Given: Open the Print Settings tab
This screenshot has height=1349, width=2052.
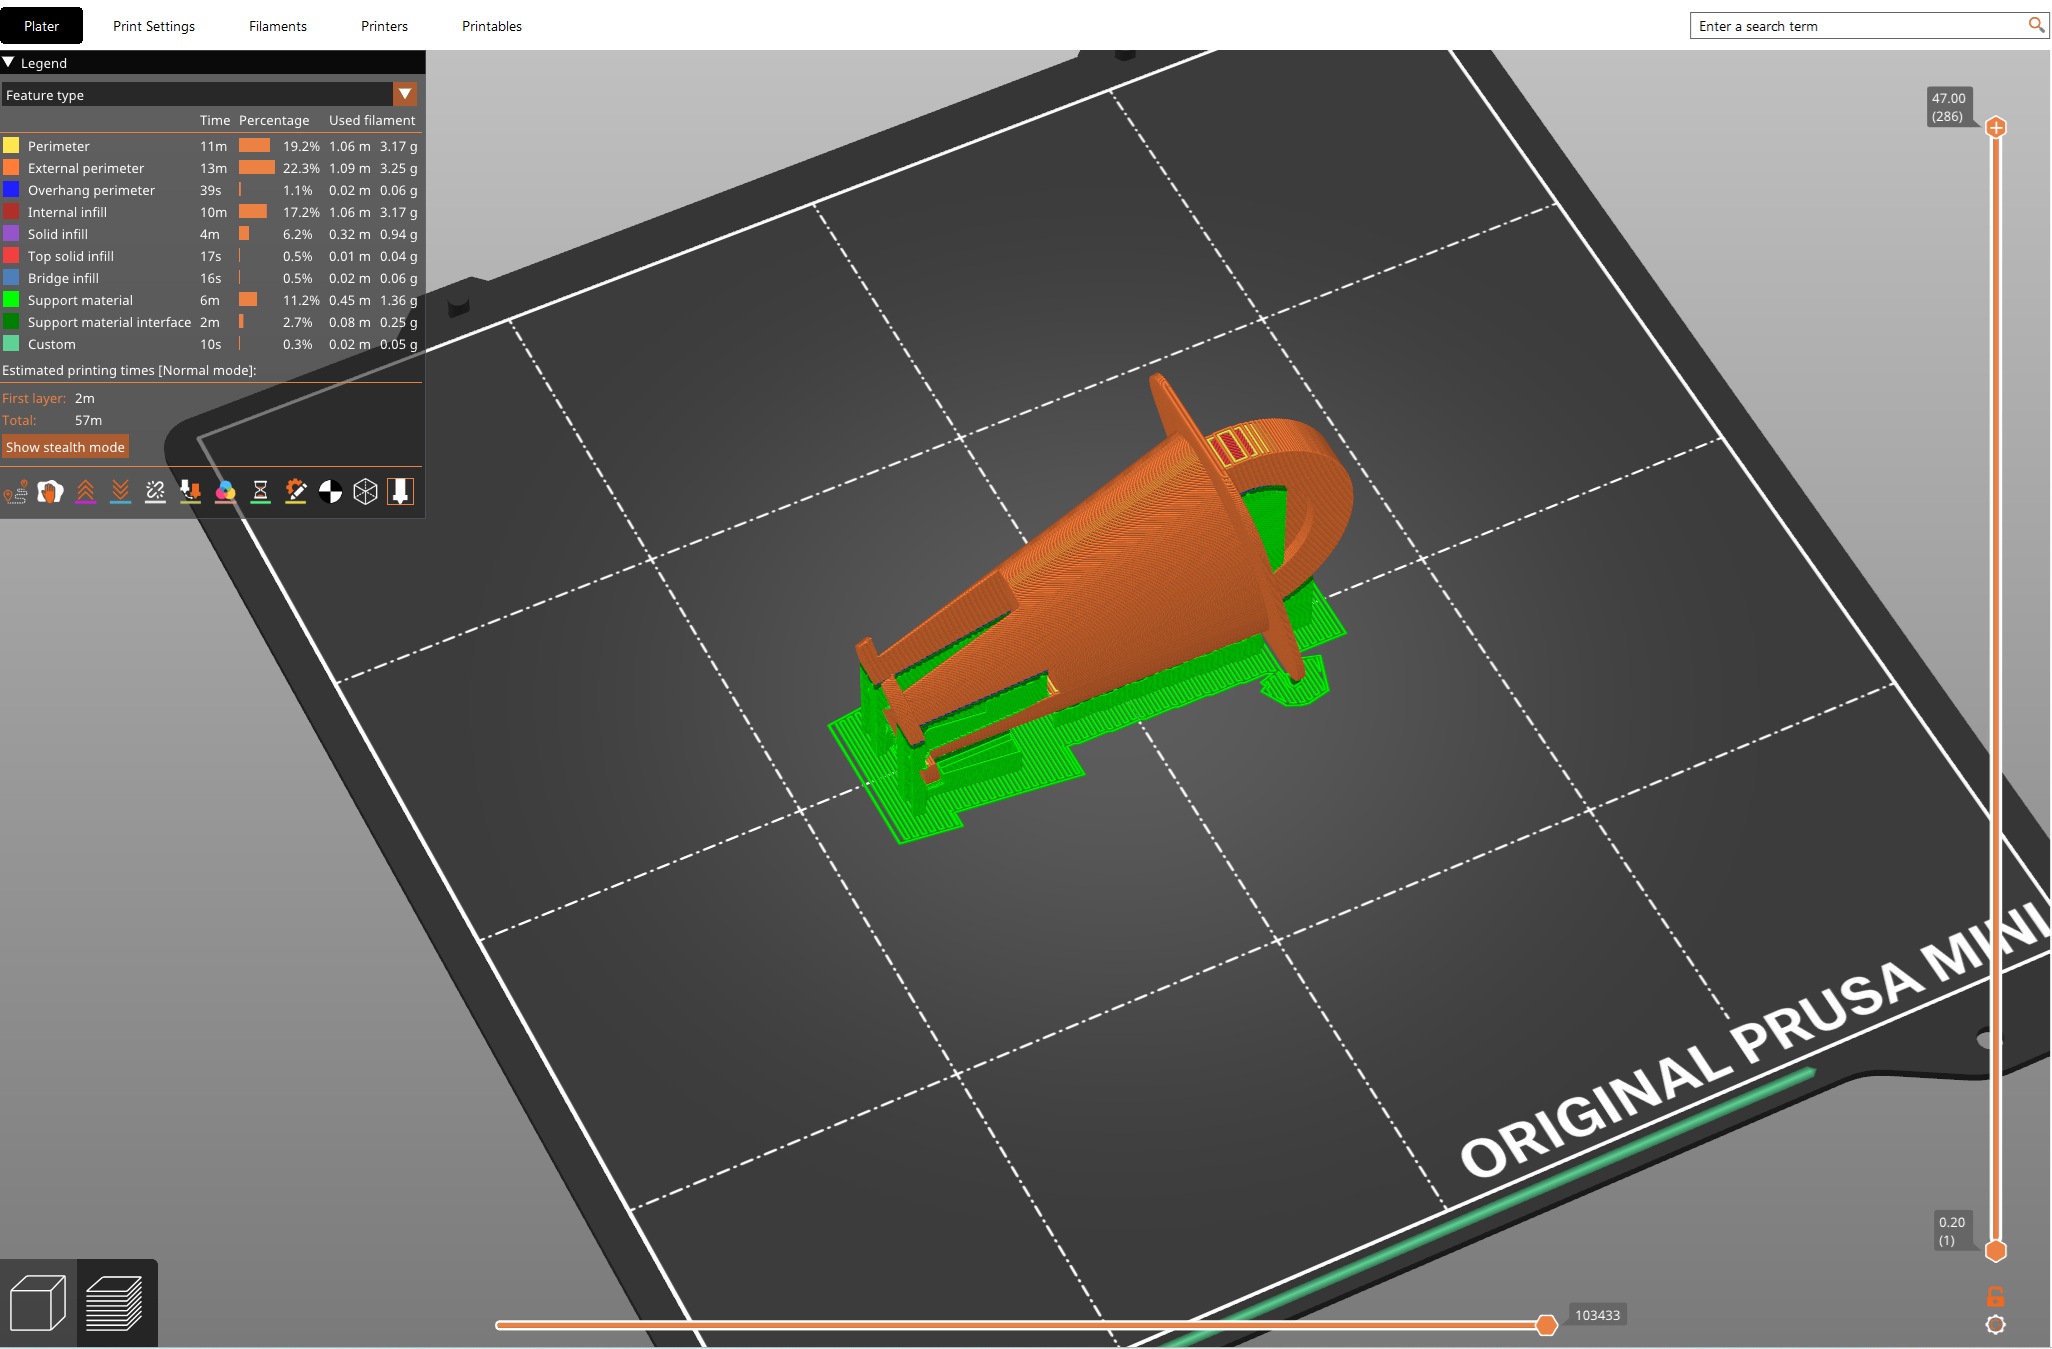Looking at the screenshot, I should tap(154, 26).
